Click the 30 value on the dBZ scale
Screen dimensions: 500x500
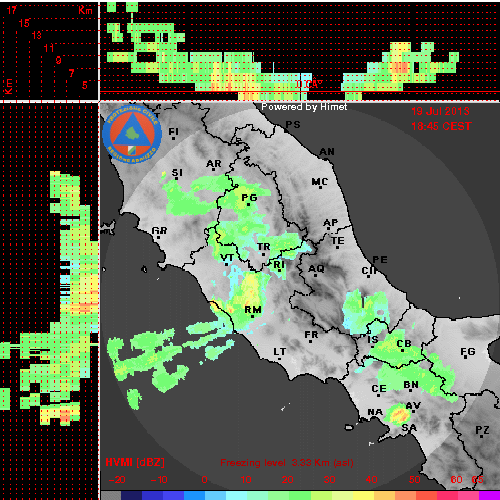point(329,480)
